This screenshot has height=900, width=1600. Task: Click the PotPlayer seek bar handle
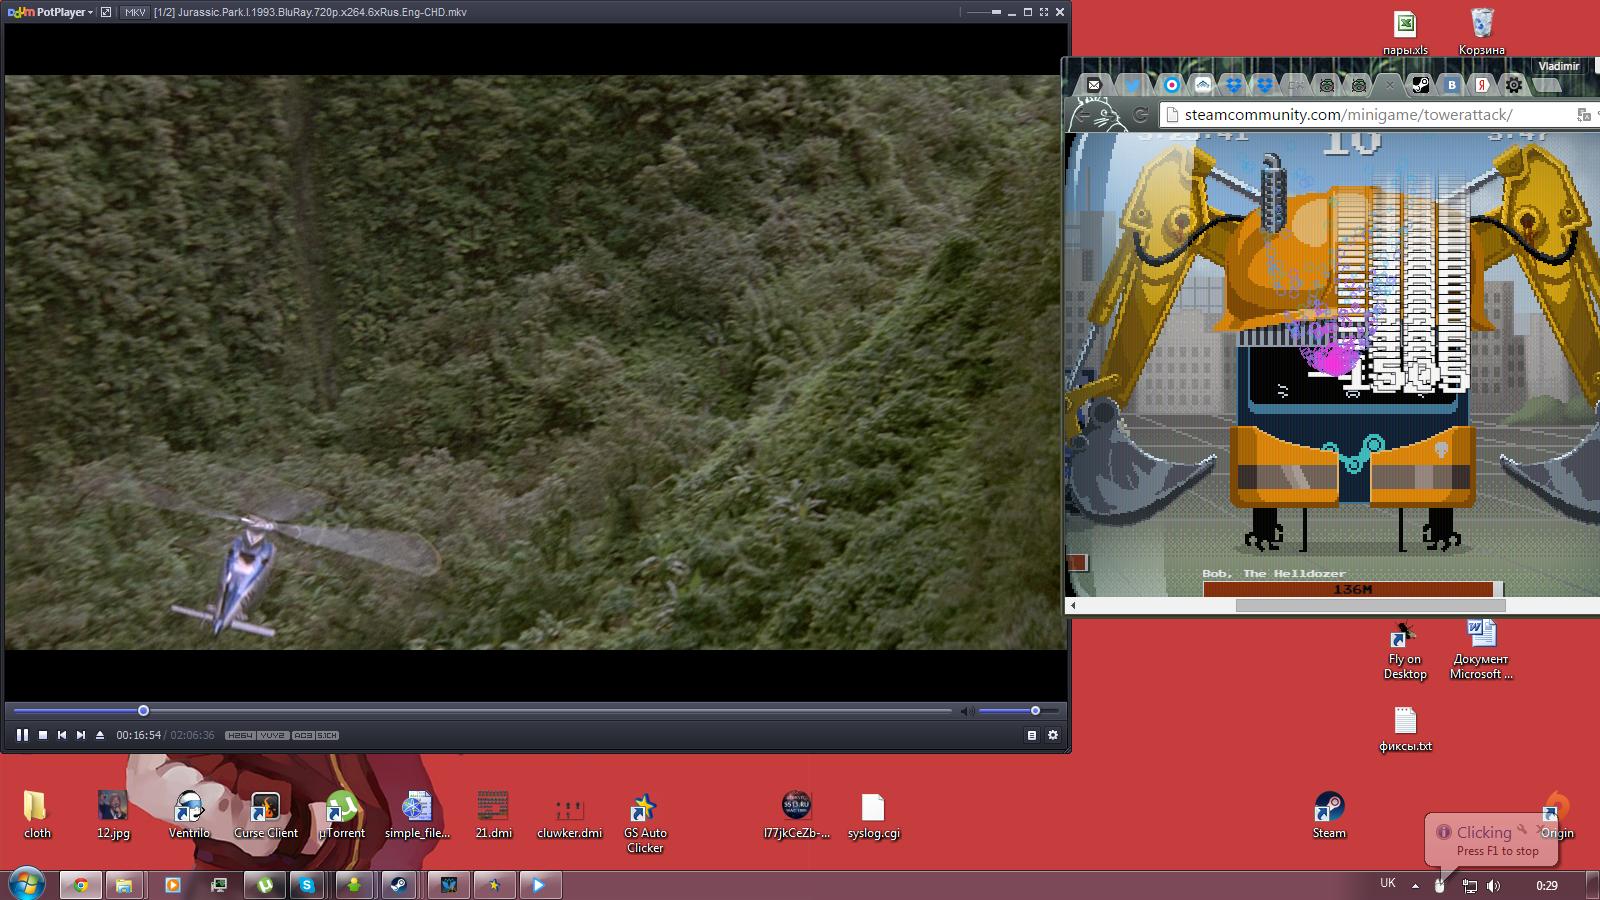pyautogui.click(x=143, y=711)
